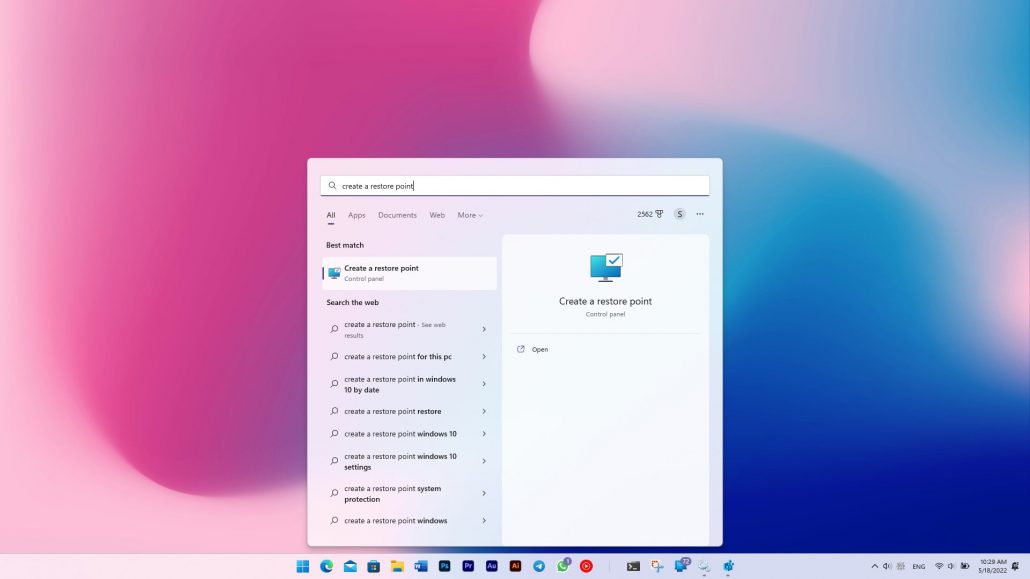This screenshot has width=1030, height=579.
Task: Click Open in the preview pane
Action: [x=540, y=350]
